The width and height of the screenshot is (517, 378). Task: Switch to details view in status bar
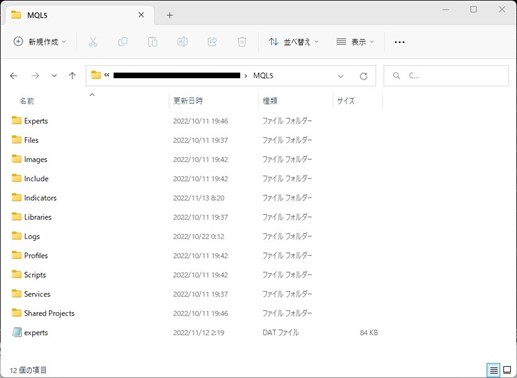[494, 370]
